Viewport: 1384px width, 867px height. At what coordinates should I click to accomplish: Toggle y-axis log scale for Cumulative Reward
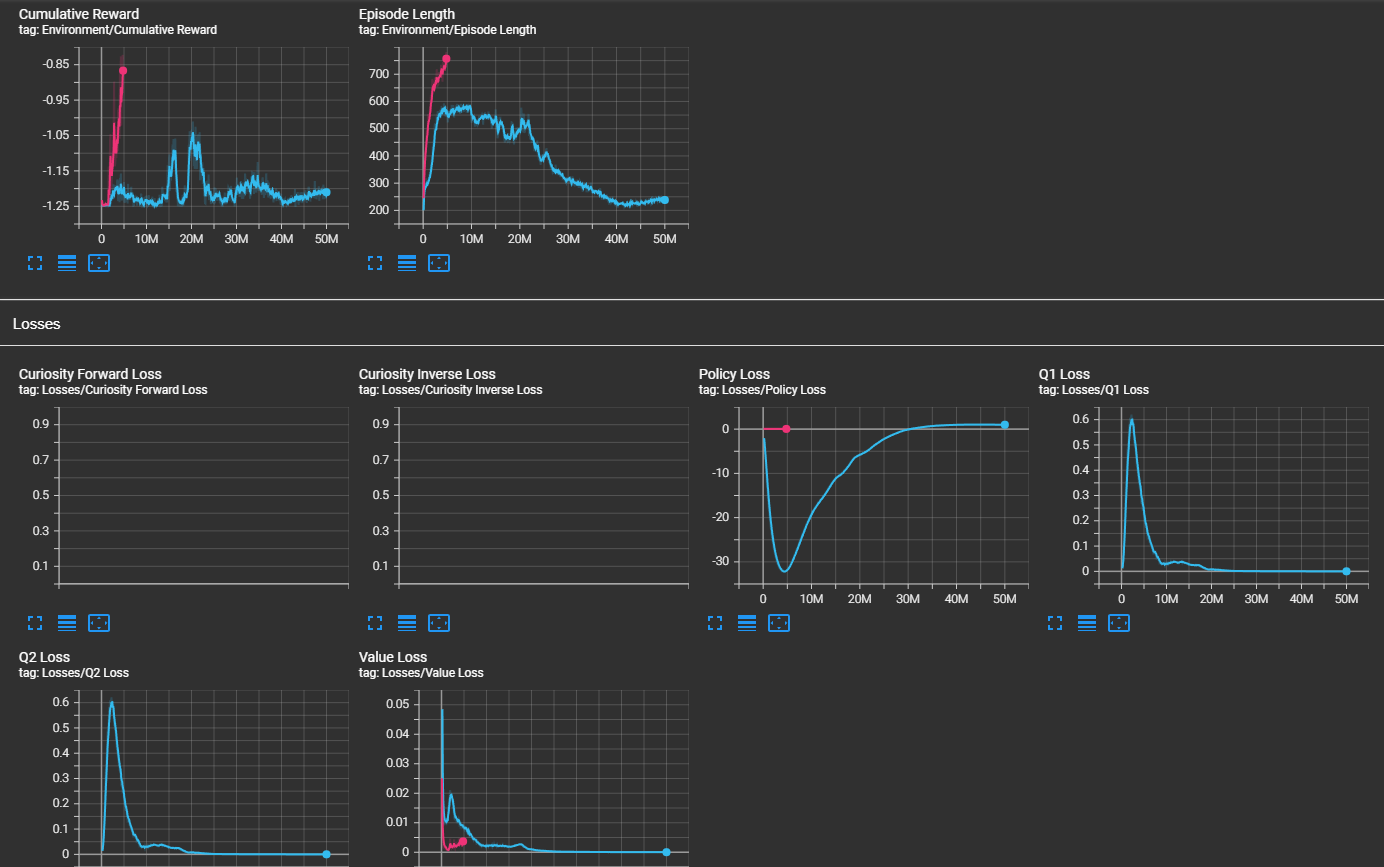pos(67,263)
